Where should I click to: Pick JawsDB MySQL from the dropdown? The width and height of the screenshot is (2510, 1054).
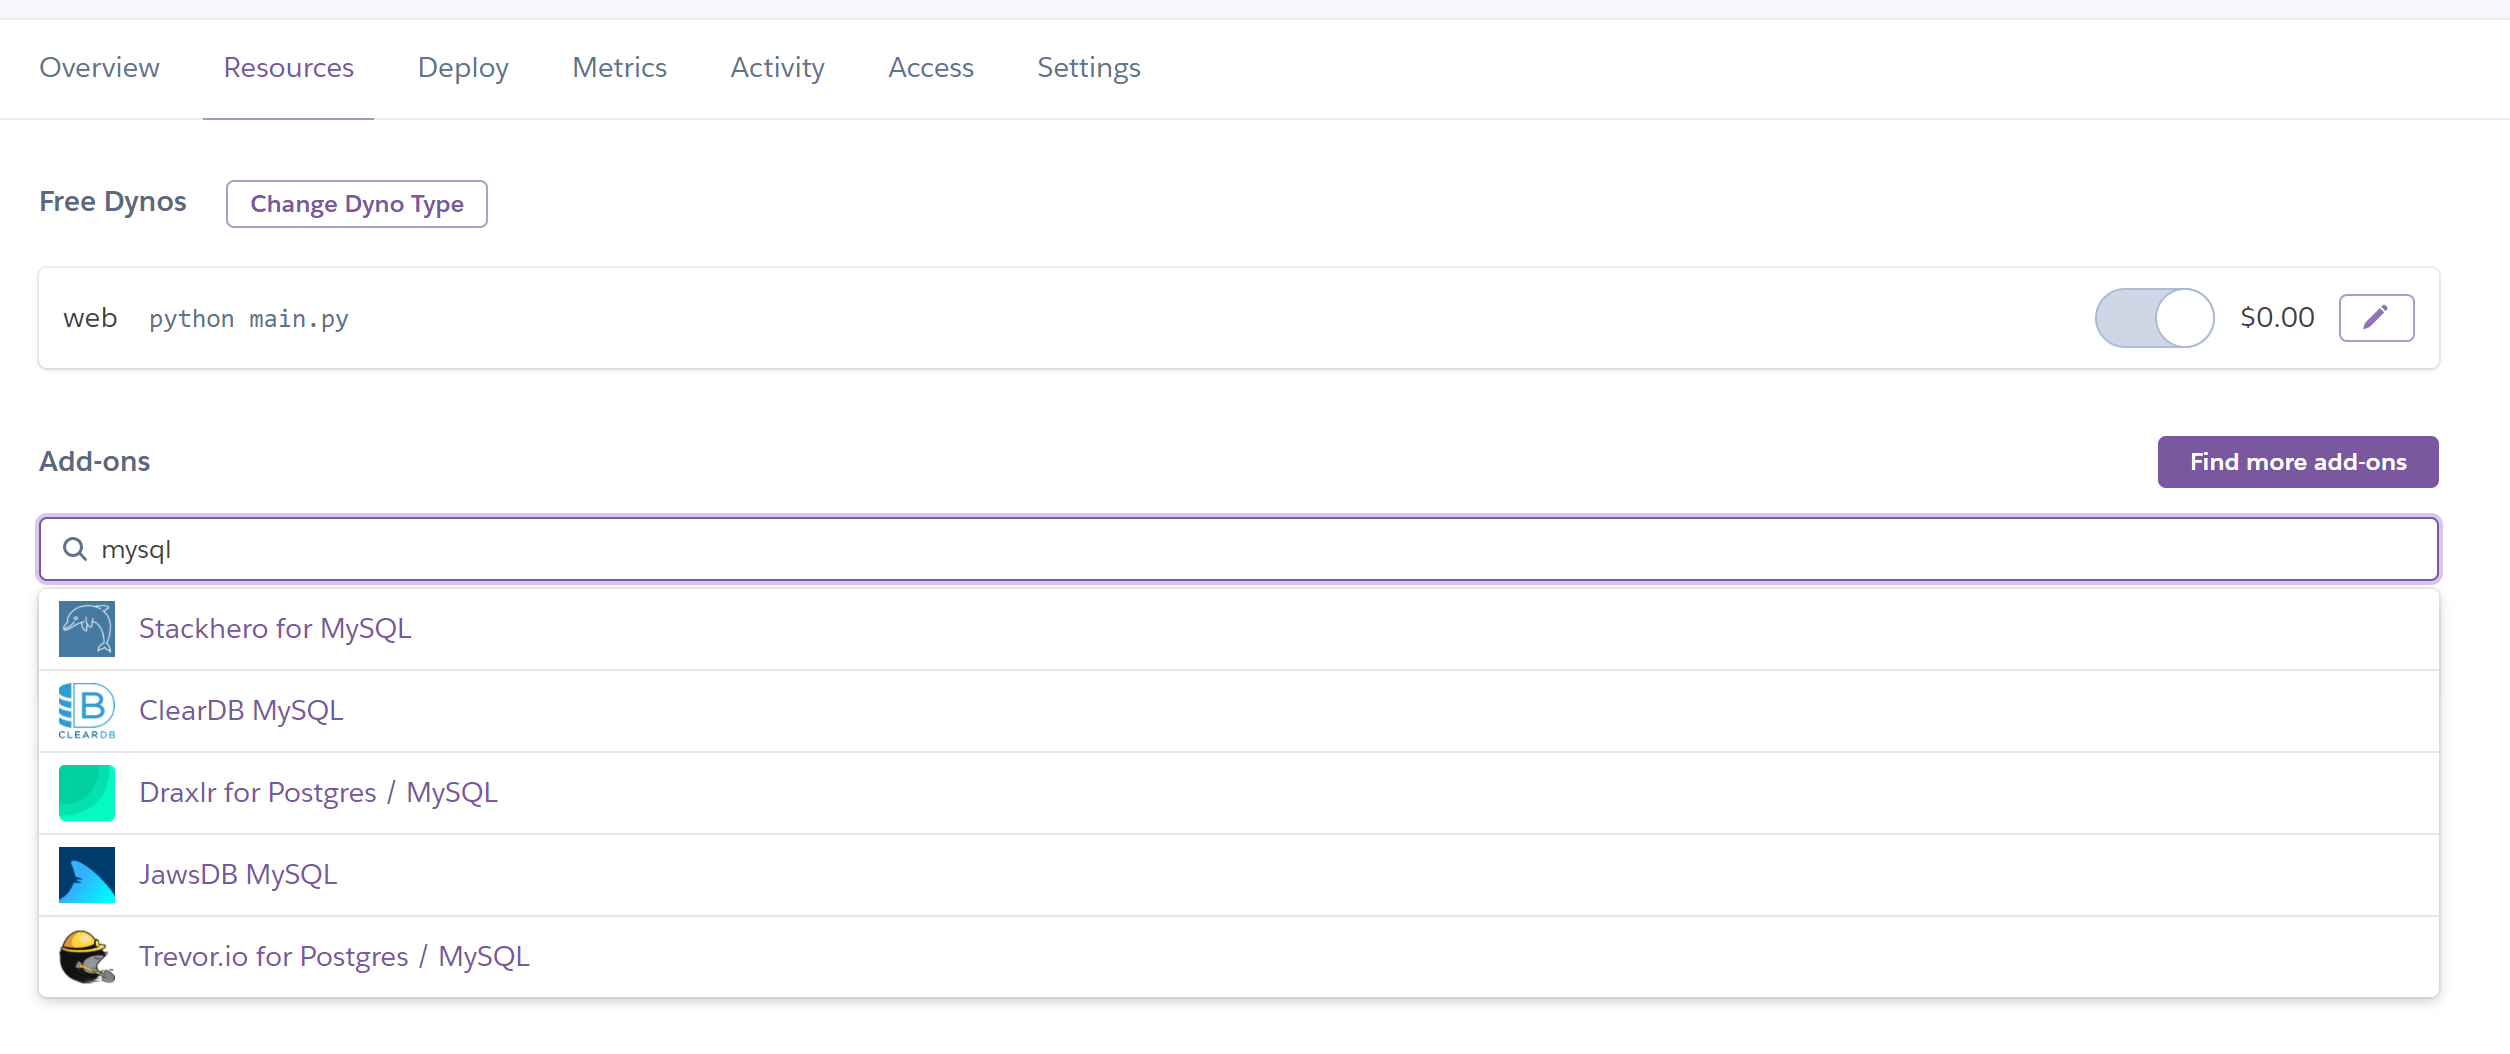(238, 875)
